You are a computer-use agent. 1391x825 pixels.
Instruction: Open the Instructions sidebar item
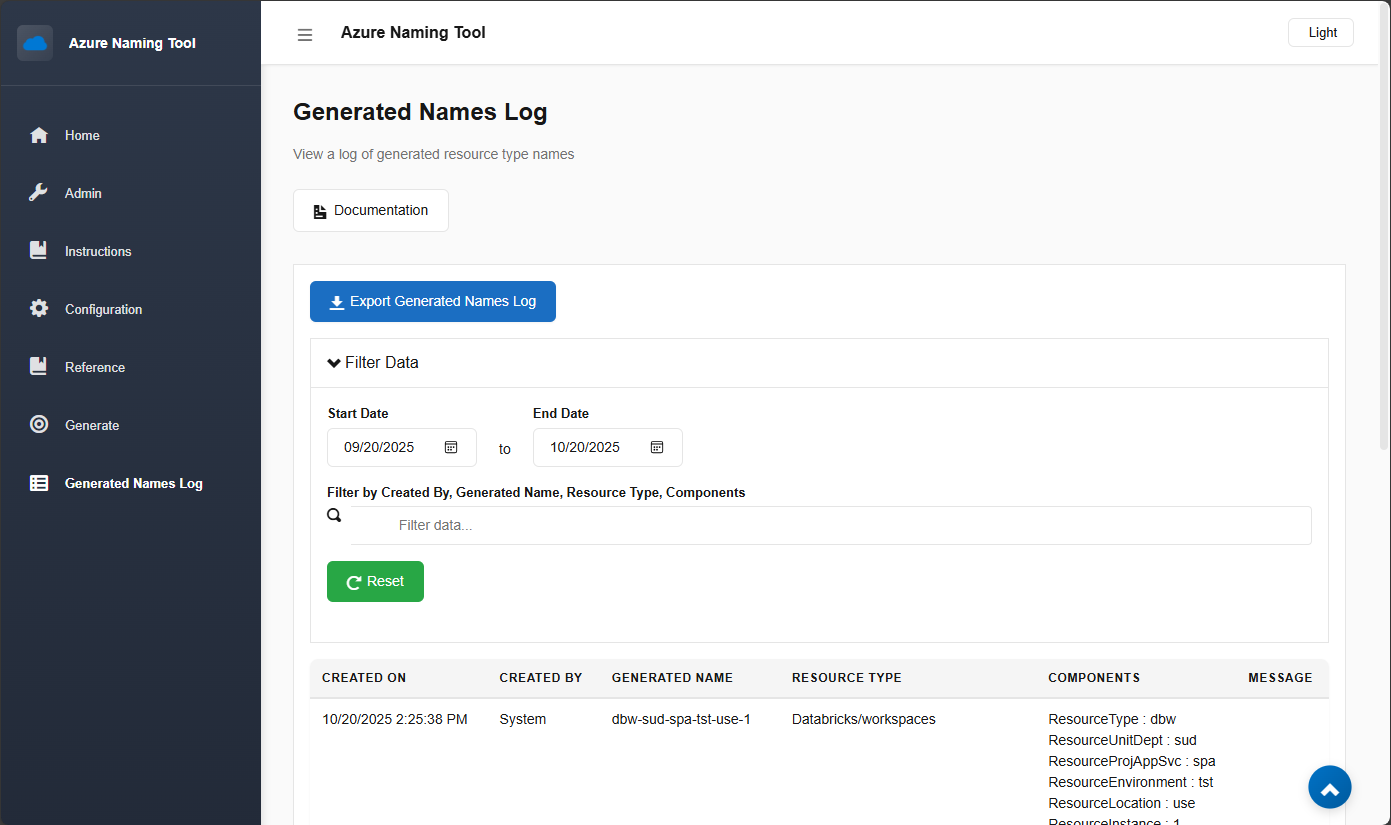tap(97, 251)
